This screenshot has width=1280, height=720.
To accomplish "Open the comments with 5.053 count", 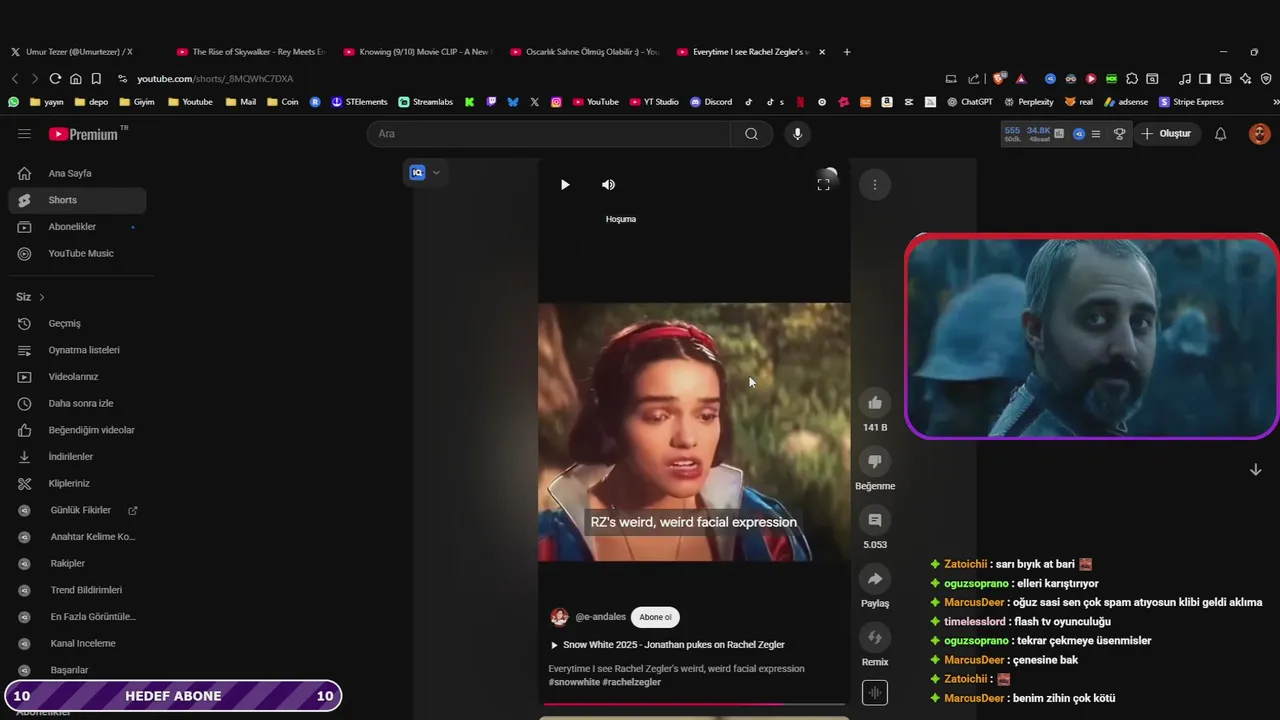I will (x=875, y=520).
